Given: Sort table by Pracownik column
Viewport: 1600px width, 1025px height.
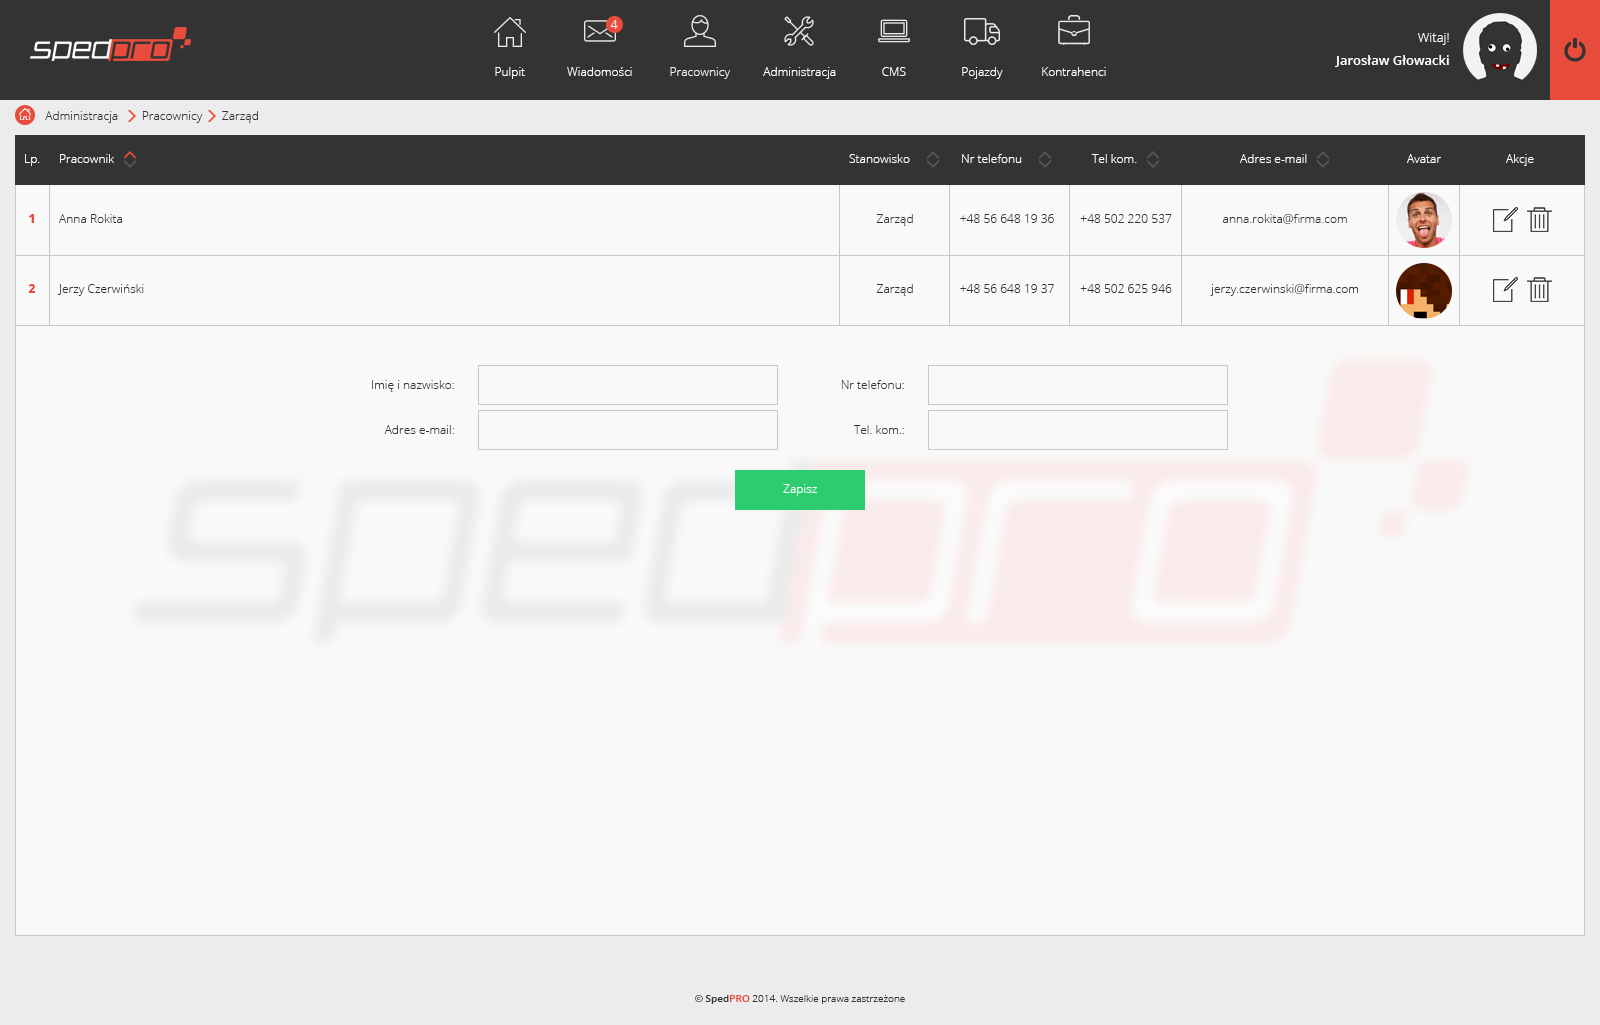Looking at the screenshot, I should 130,159.
